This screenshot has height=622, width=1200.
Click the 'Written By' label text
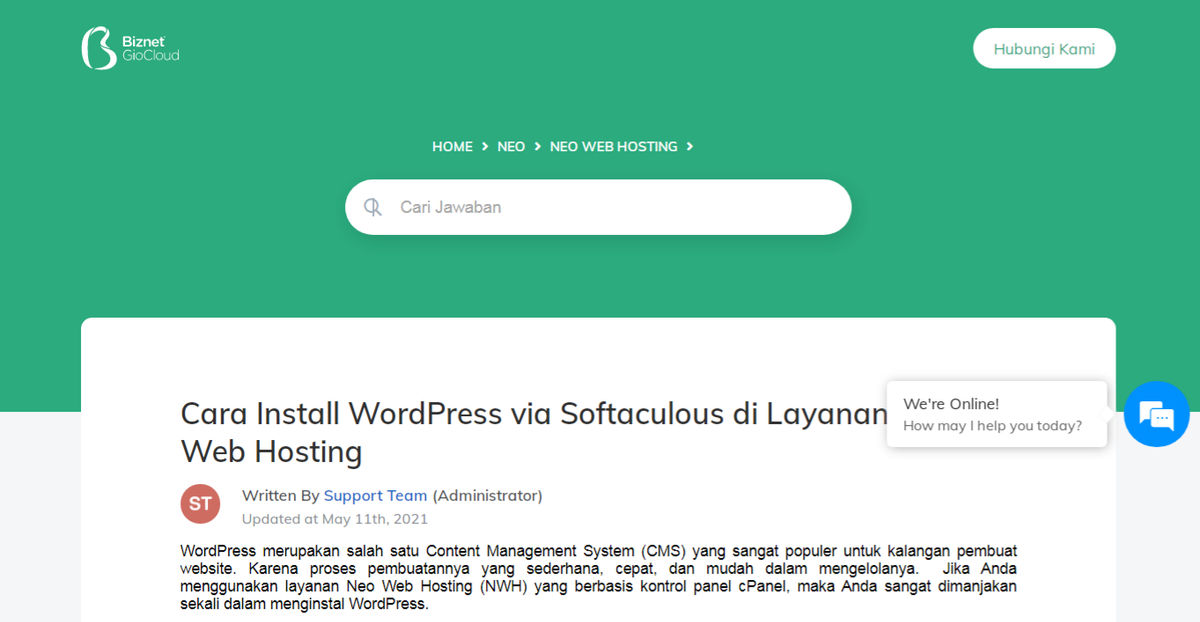(x=280, y=495)
